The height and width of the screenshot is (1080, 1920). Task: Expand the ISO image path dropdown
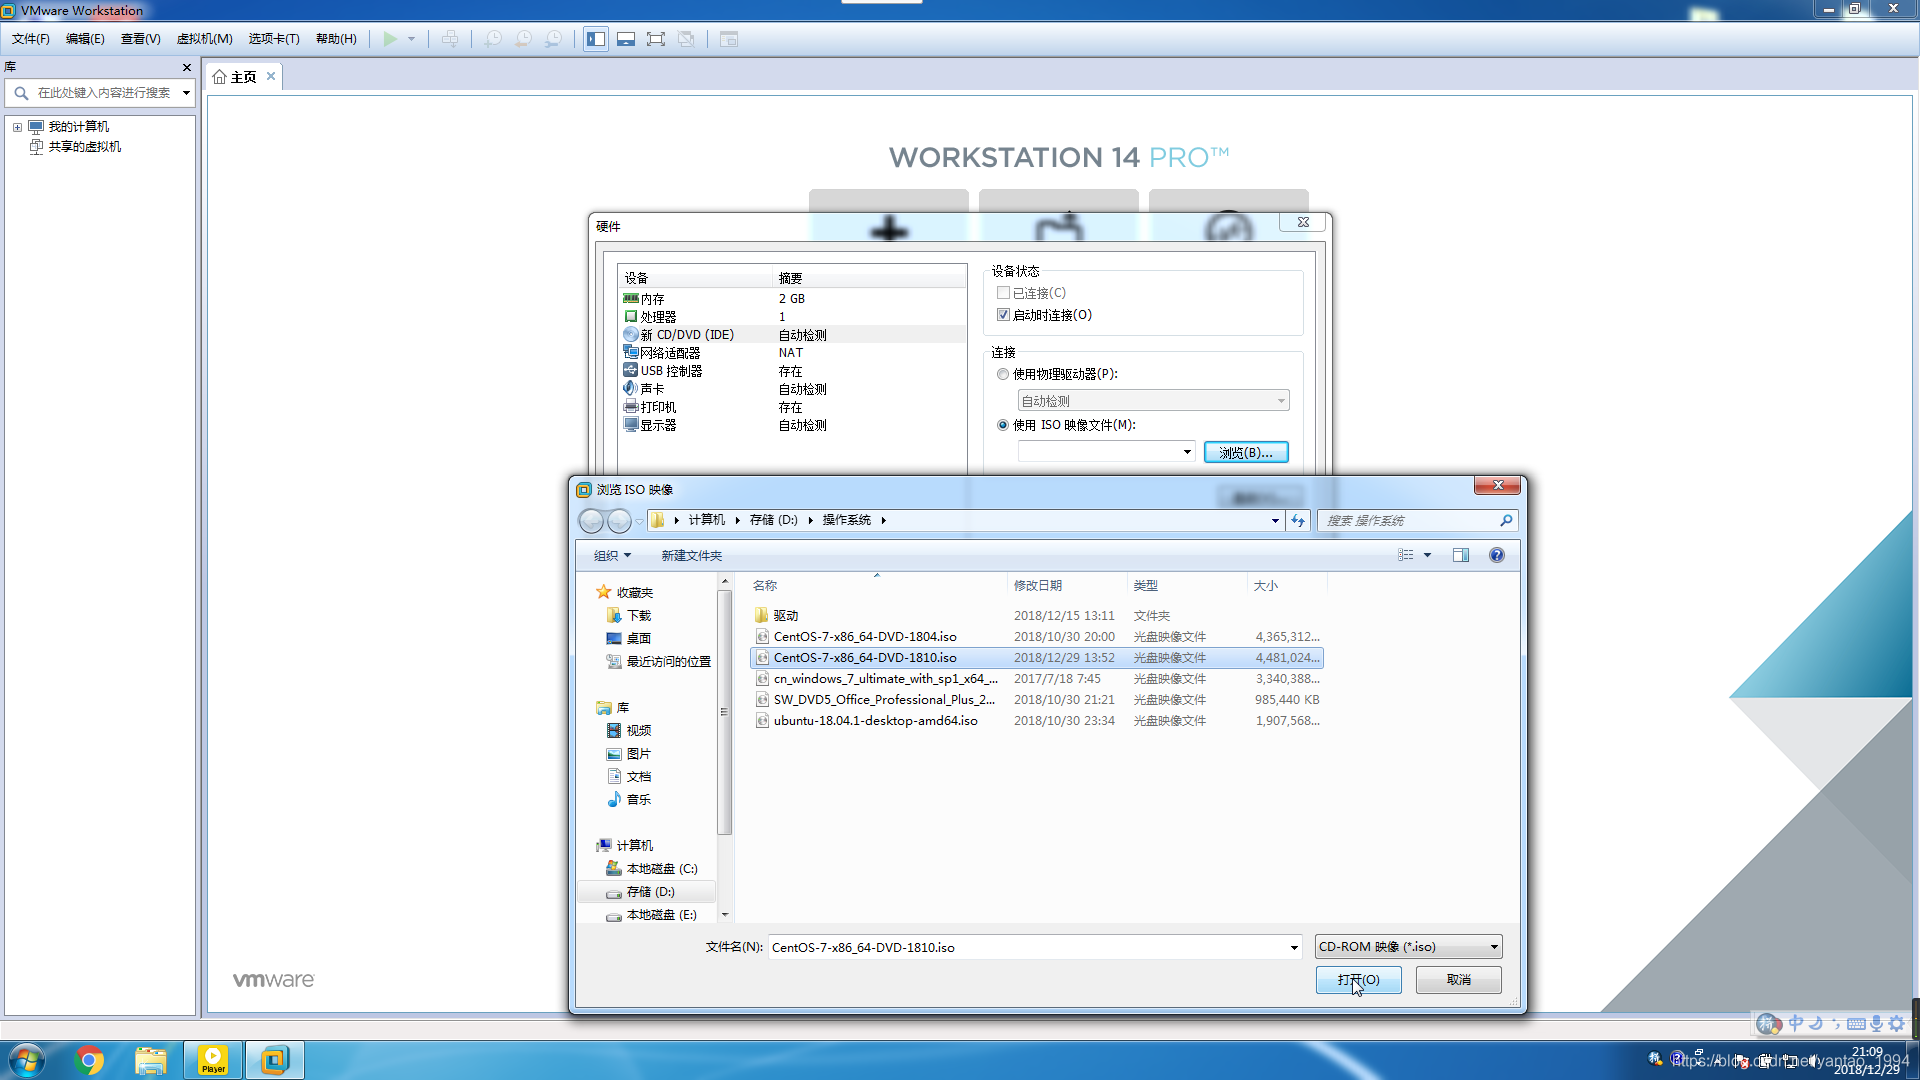1183,451
